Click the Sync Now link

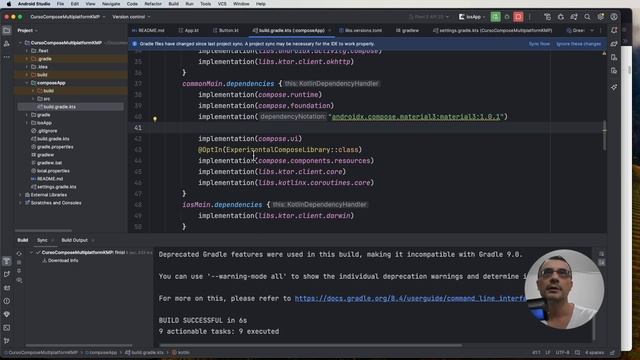(x=539, y=44)
